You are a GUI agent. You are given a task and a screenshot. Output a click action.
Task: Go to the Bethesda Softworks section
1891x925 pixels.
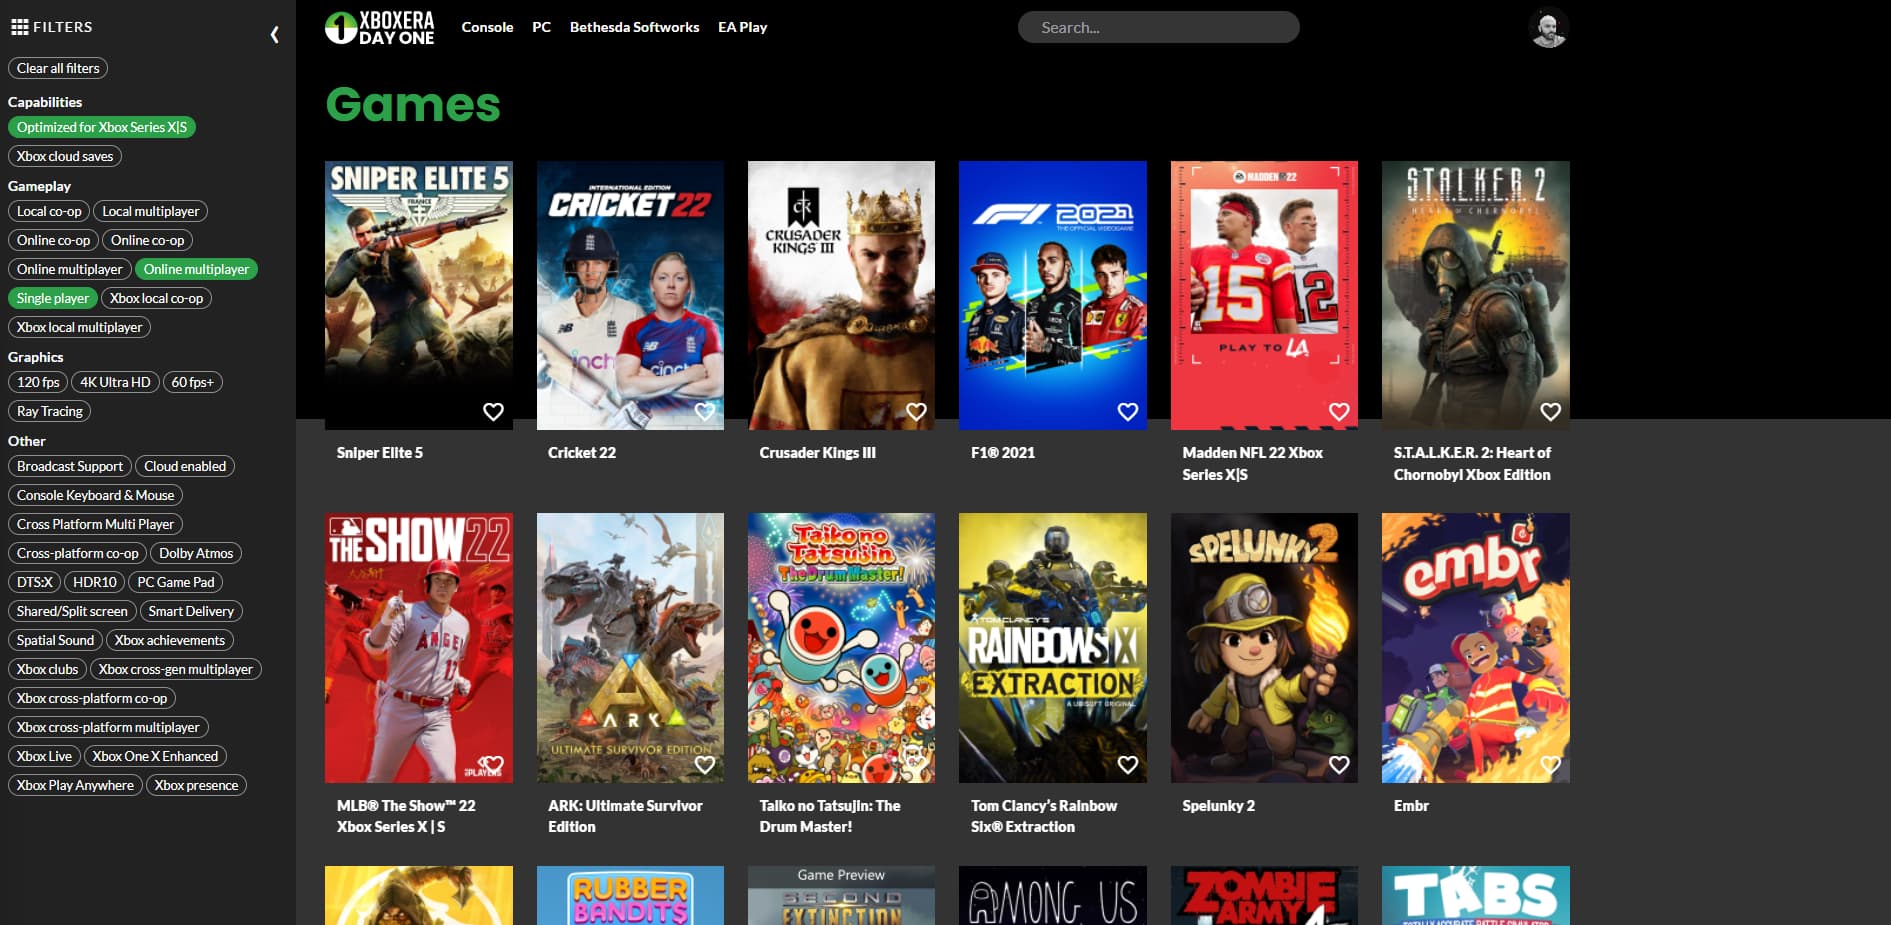click(634, 27)
